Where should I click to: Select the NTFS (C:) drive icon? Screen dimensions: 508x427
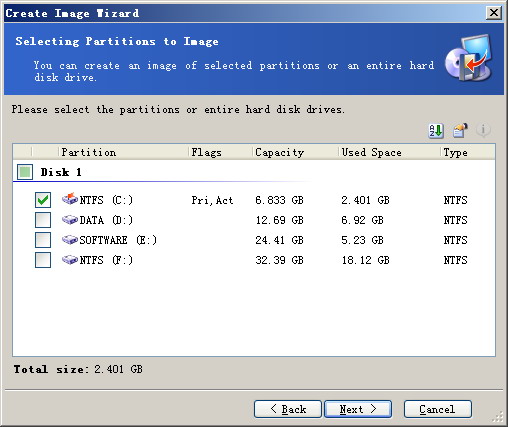pyautogui.click(x=70, y=199)
